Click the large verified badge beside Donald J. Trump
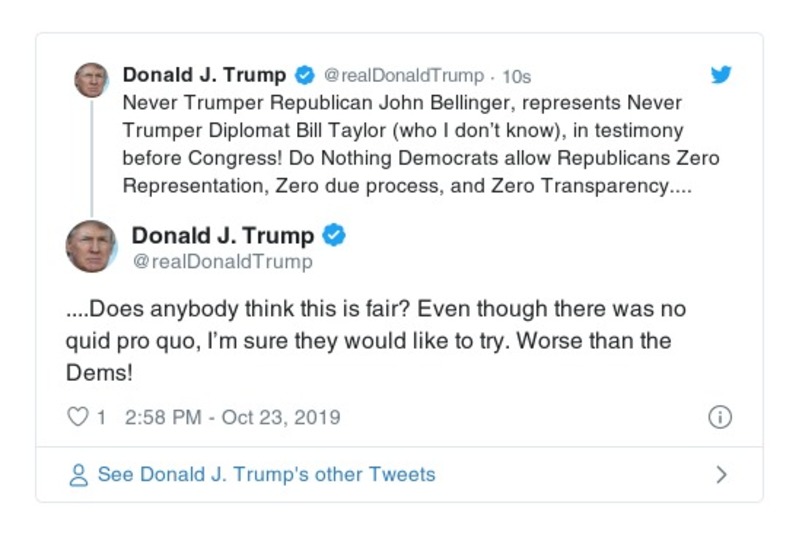The height and width of the screenshot is (538, 799). pyautogui.click(x=334, y=236)
